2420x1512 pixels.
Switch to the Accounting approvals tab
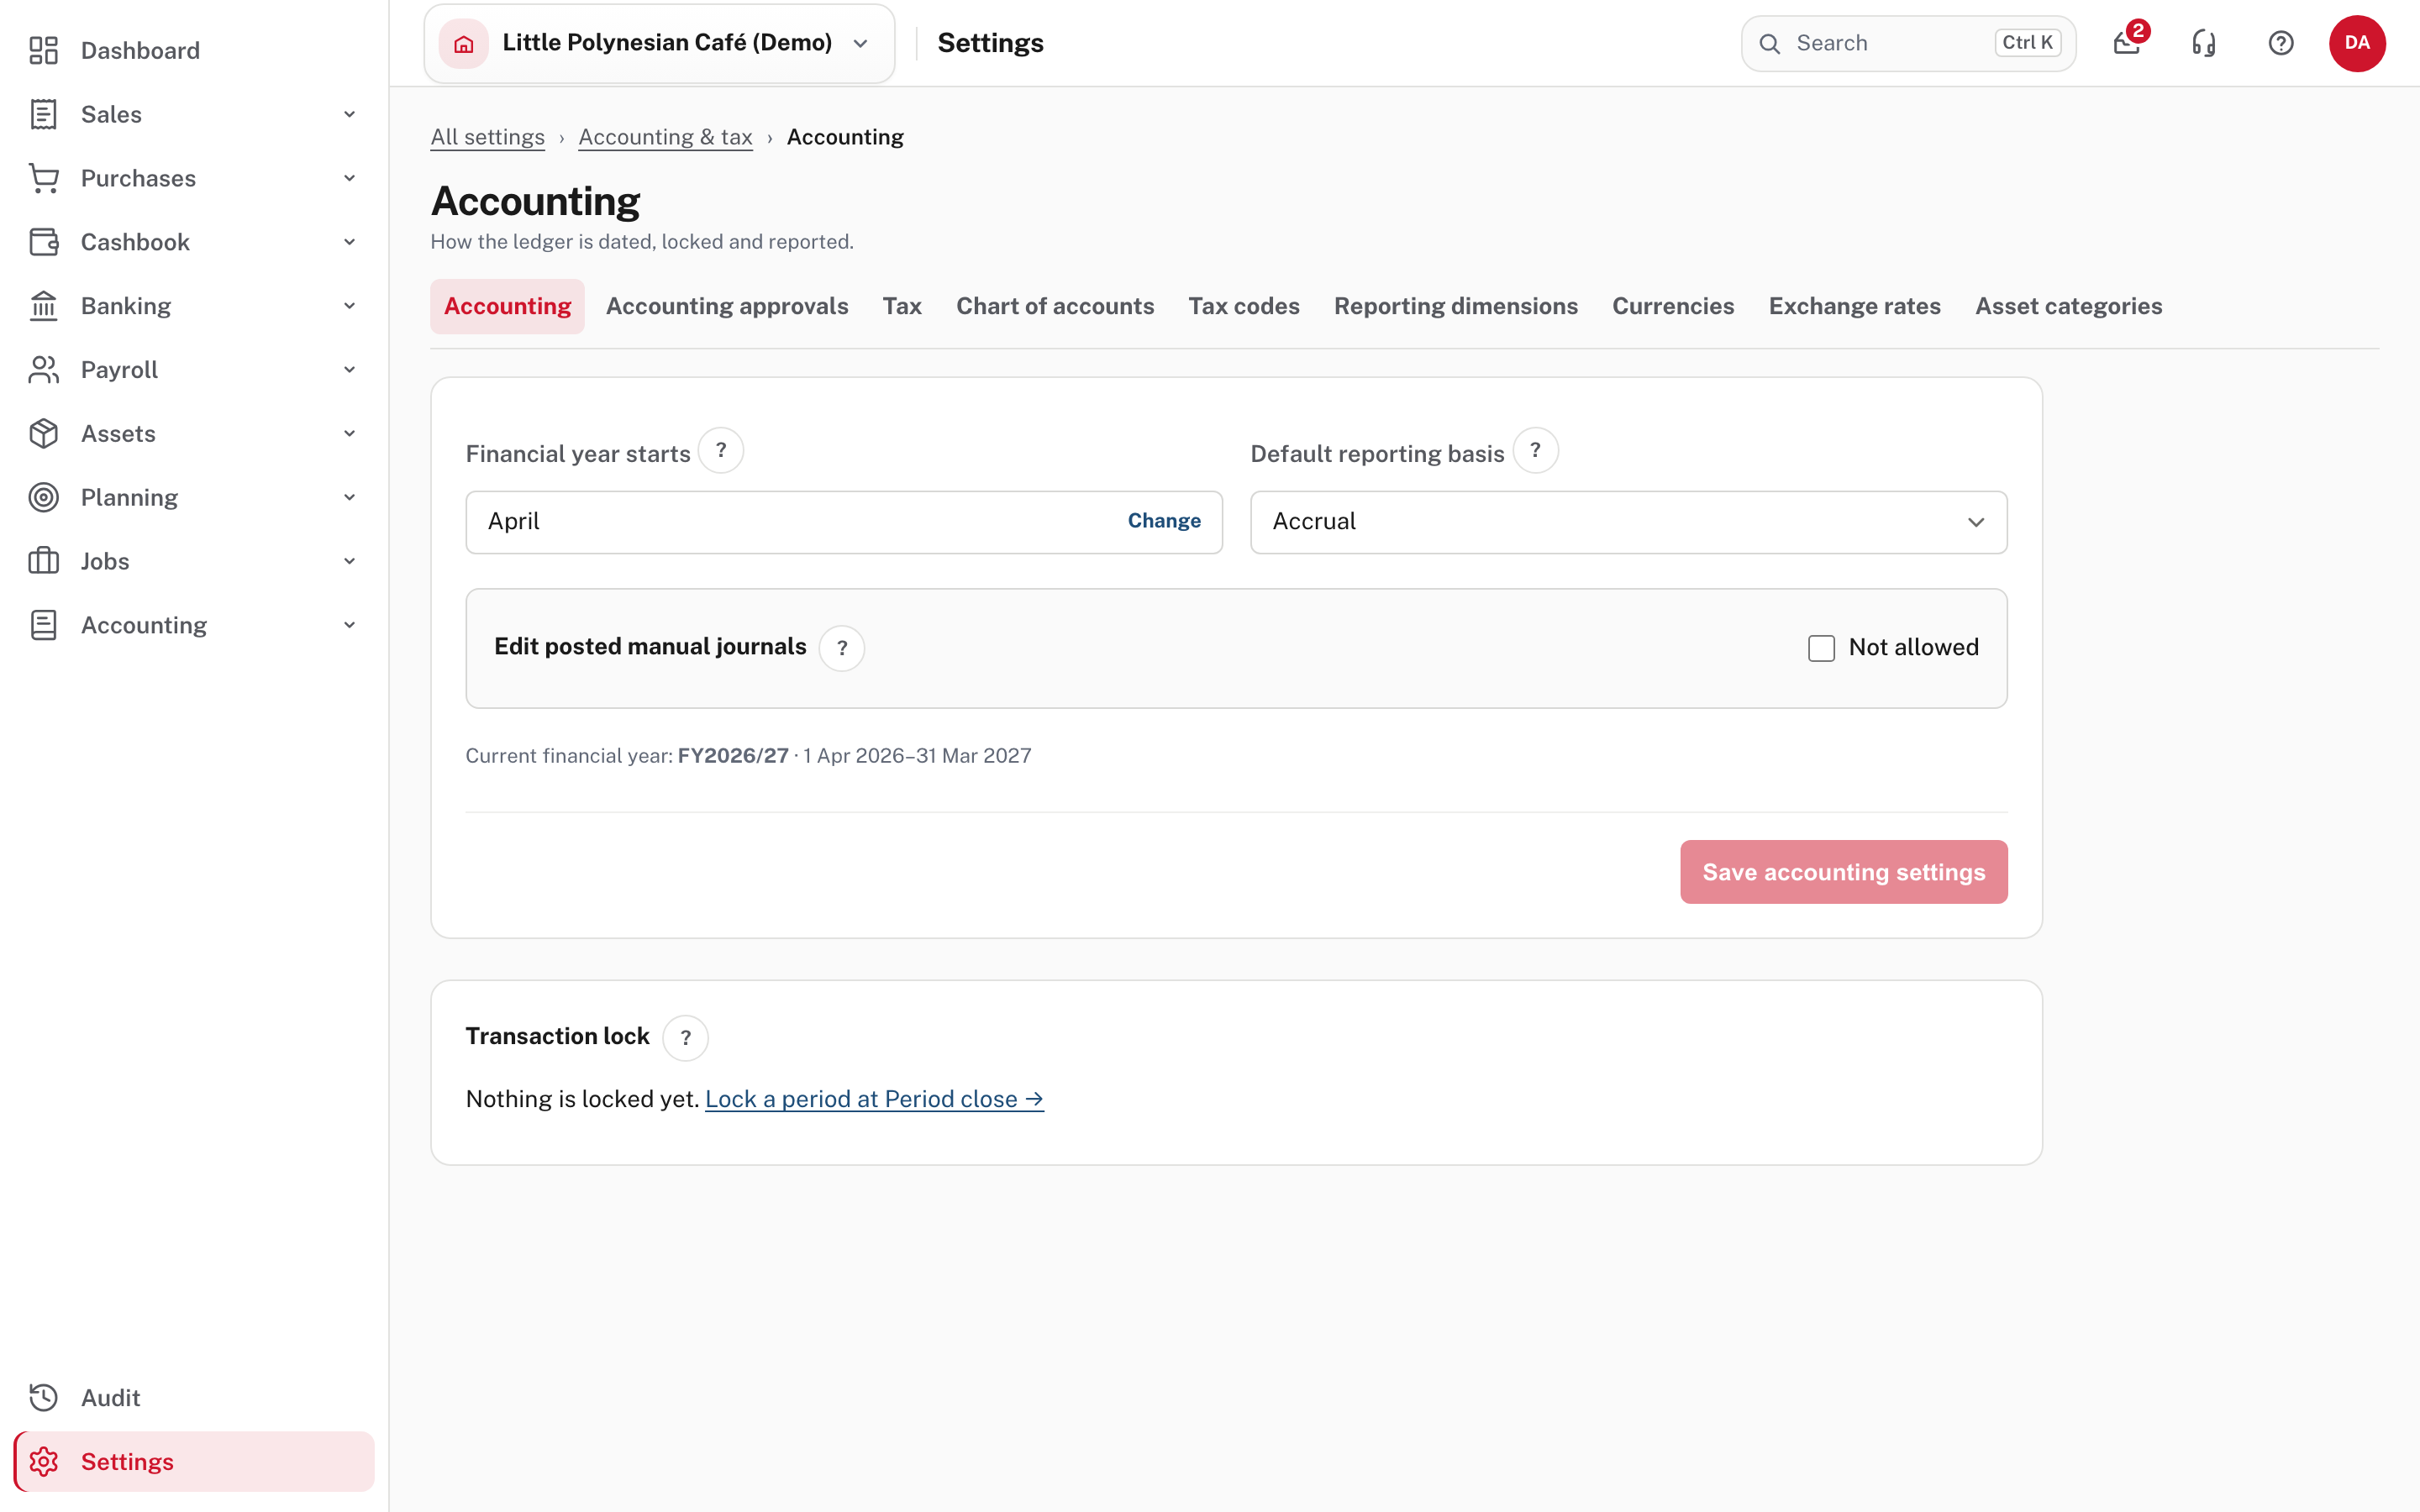tap(727, 306)
